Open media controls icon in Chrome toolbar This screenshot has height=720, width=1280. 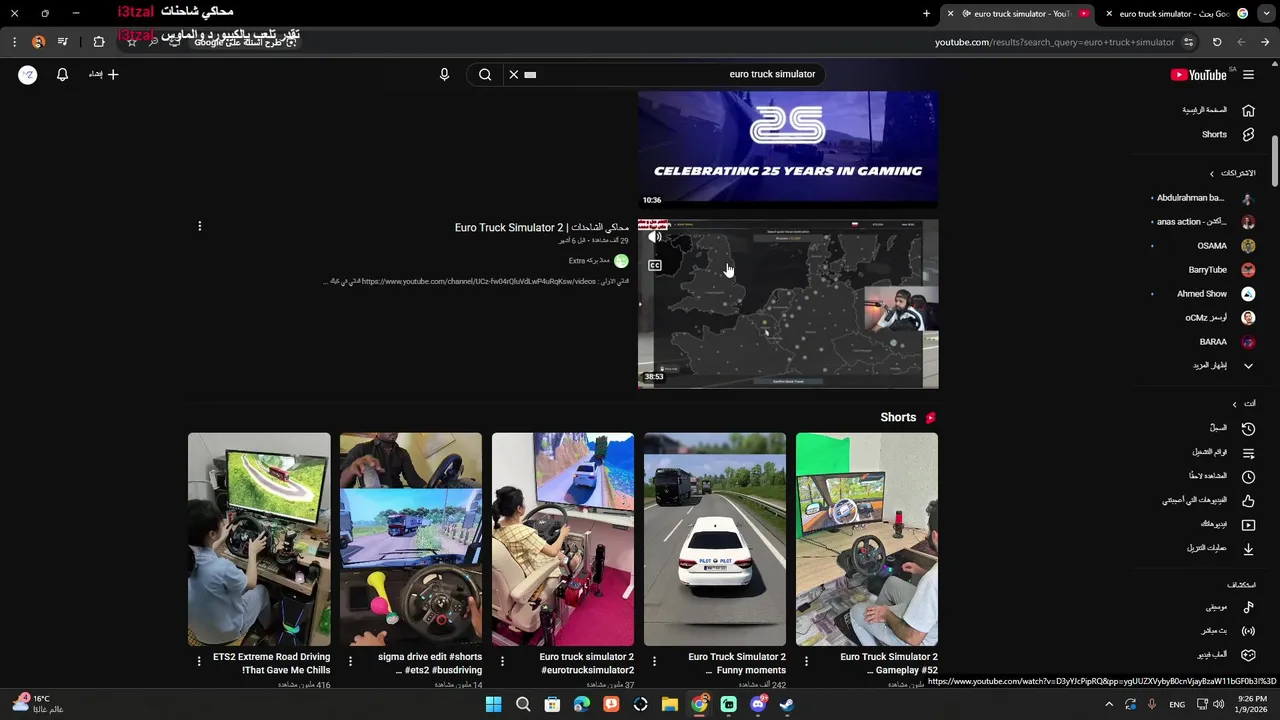tap(62, 42)
